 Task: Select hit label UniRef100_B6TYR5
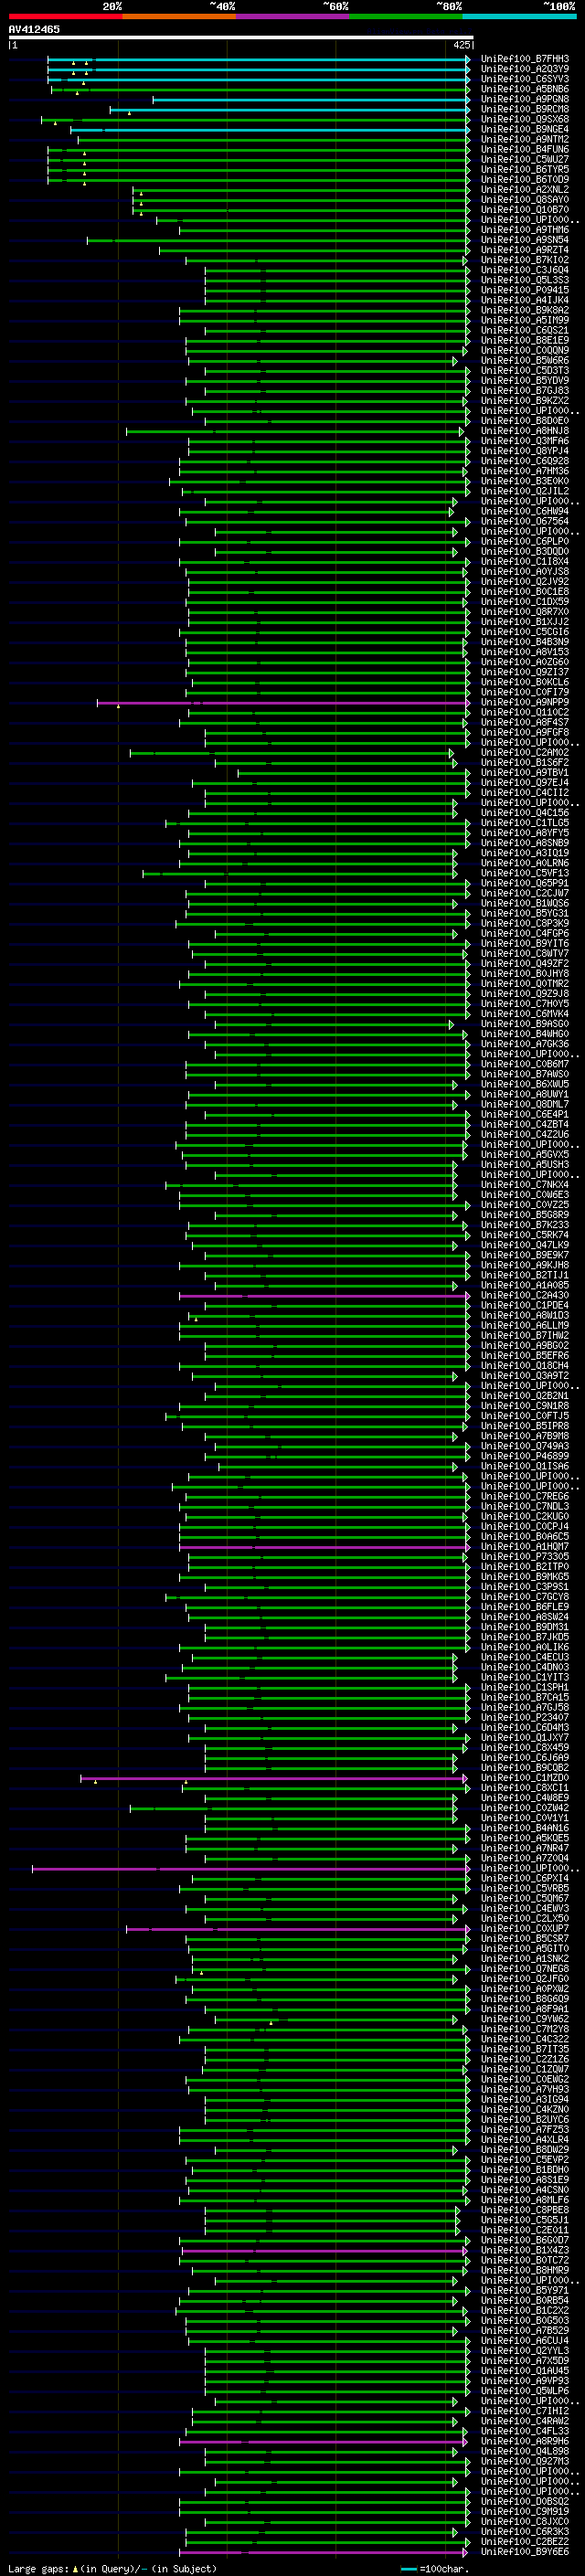525,170
